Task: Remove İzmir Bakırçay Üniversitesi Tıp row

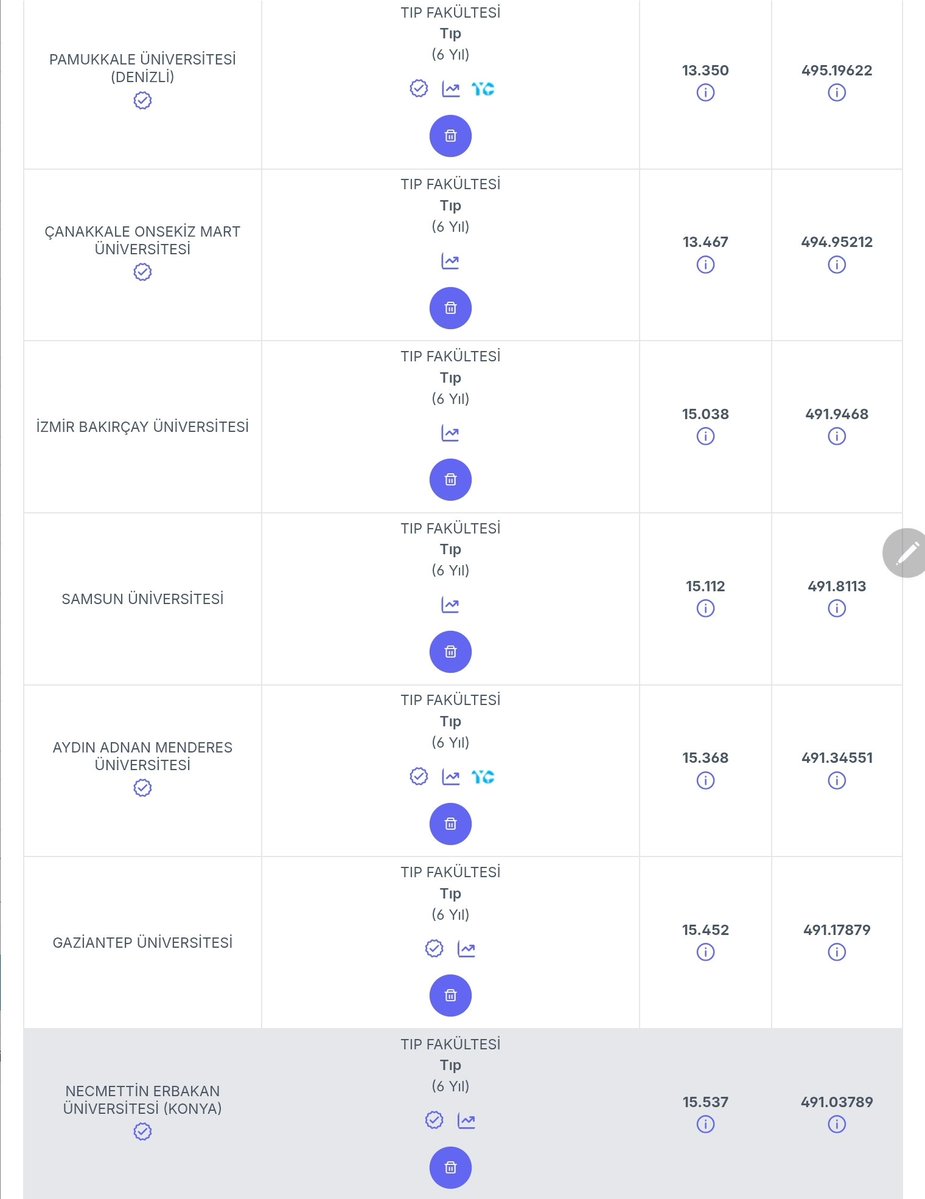Action: pyautogui.click(x=450, y=479)
